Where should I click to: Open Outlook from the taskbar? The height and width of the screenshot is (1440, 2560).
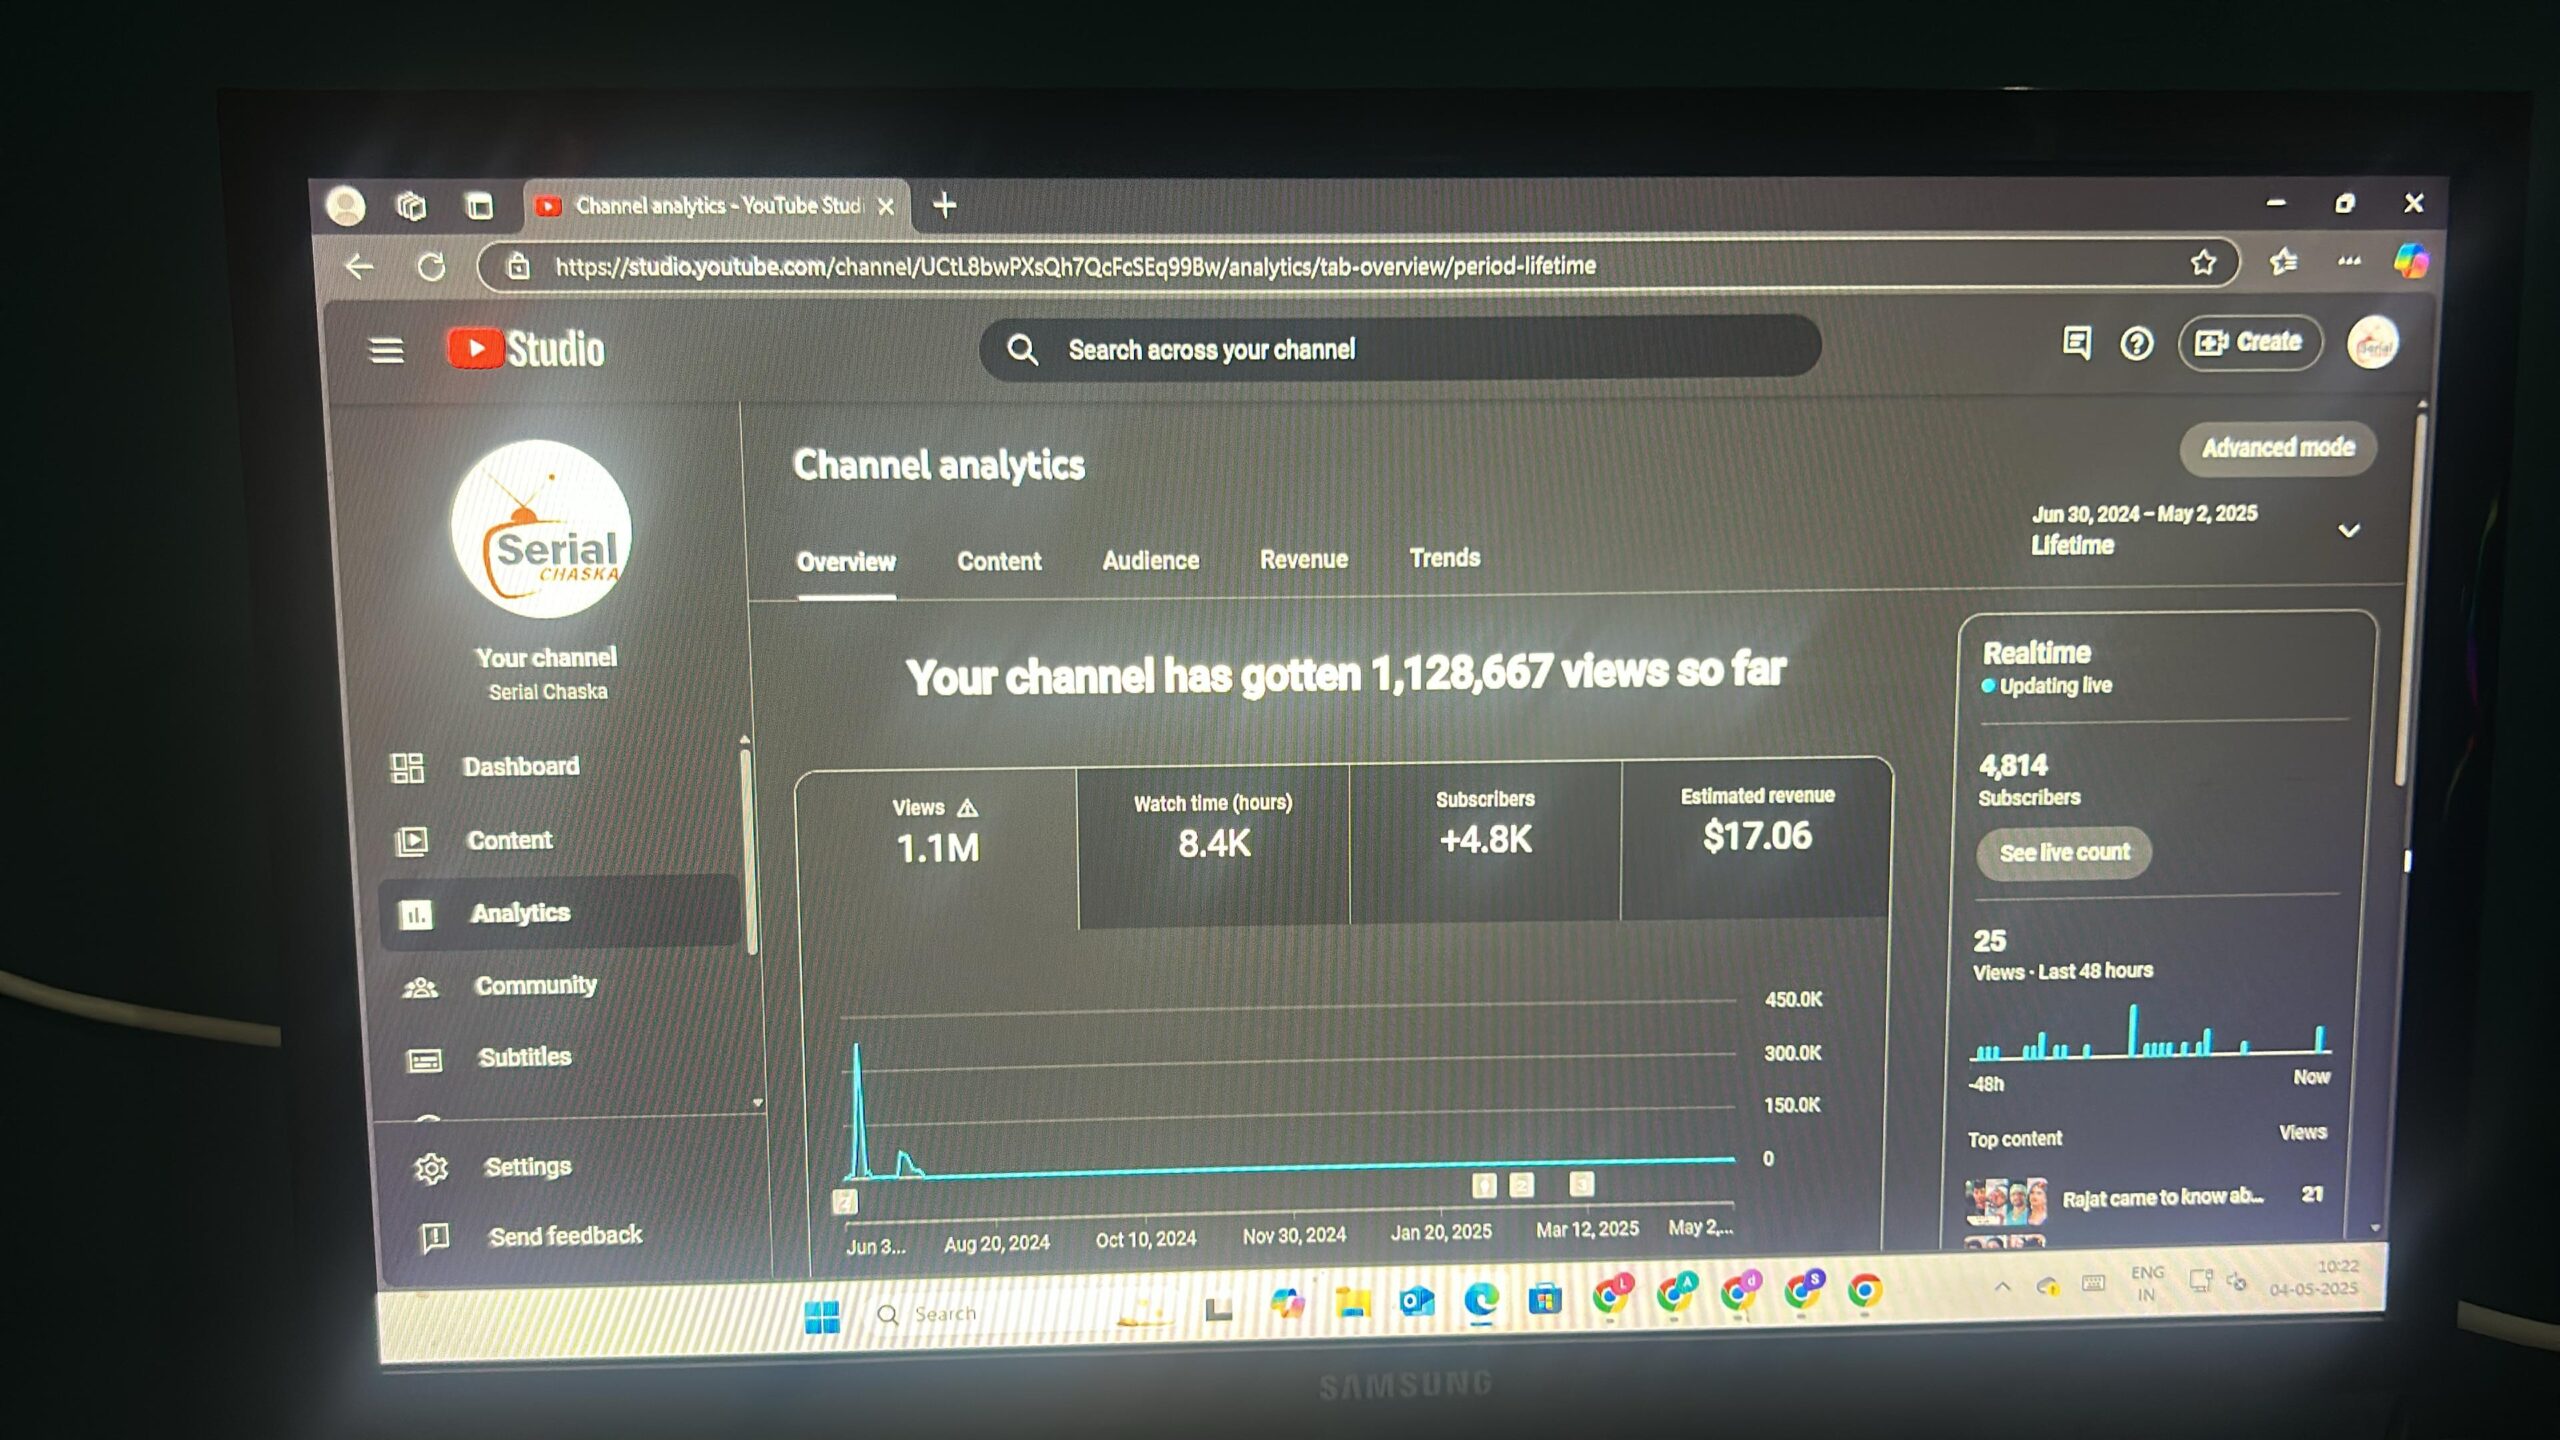[1417, 1302]
